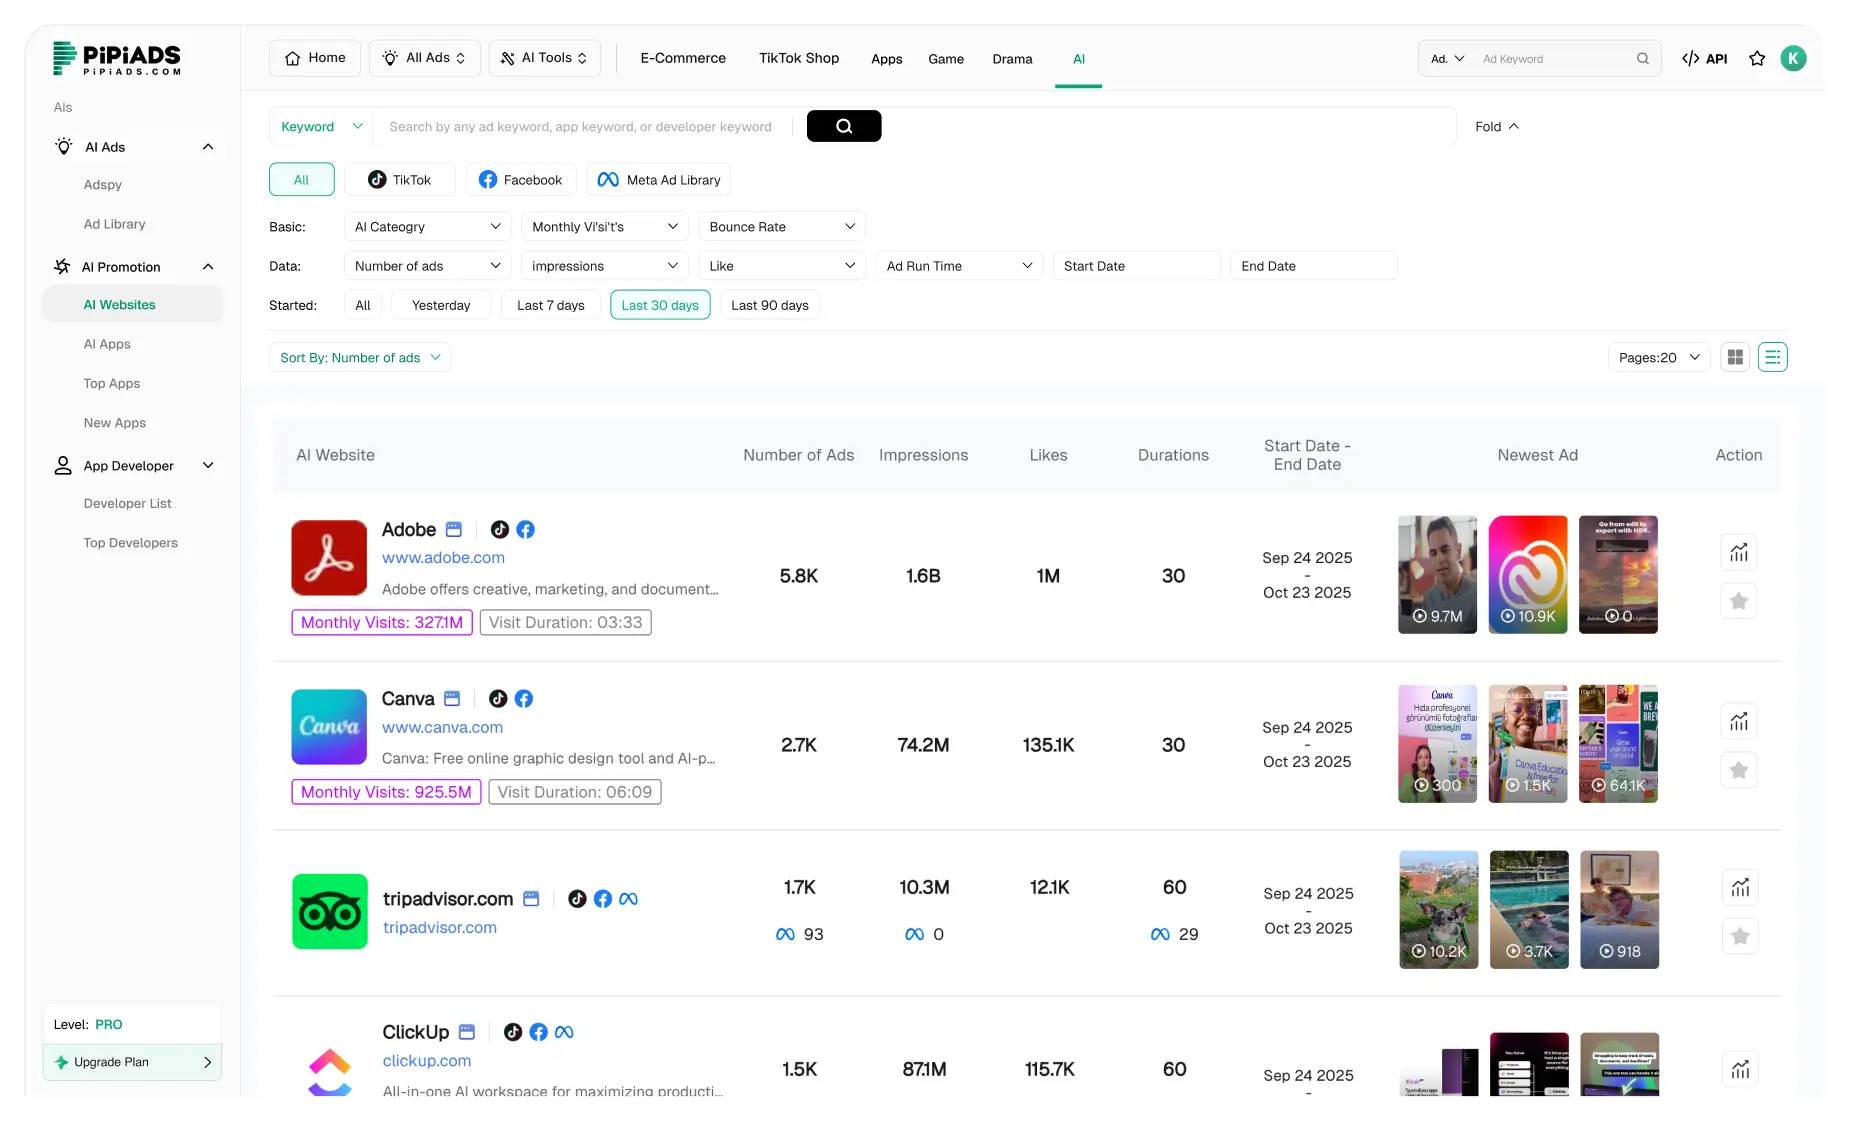Viewport: 1851px width, 1121px height.
Task: Click the API icon in the top bar
Action: coord(1704,58)
